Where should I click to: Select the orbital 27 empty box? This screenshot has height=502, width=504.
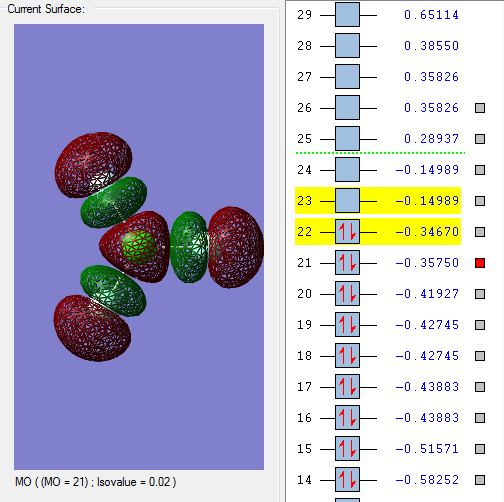coord(347,77)
